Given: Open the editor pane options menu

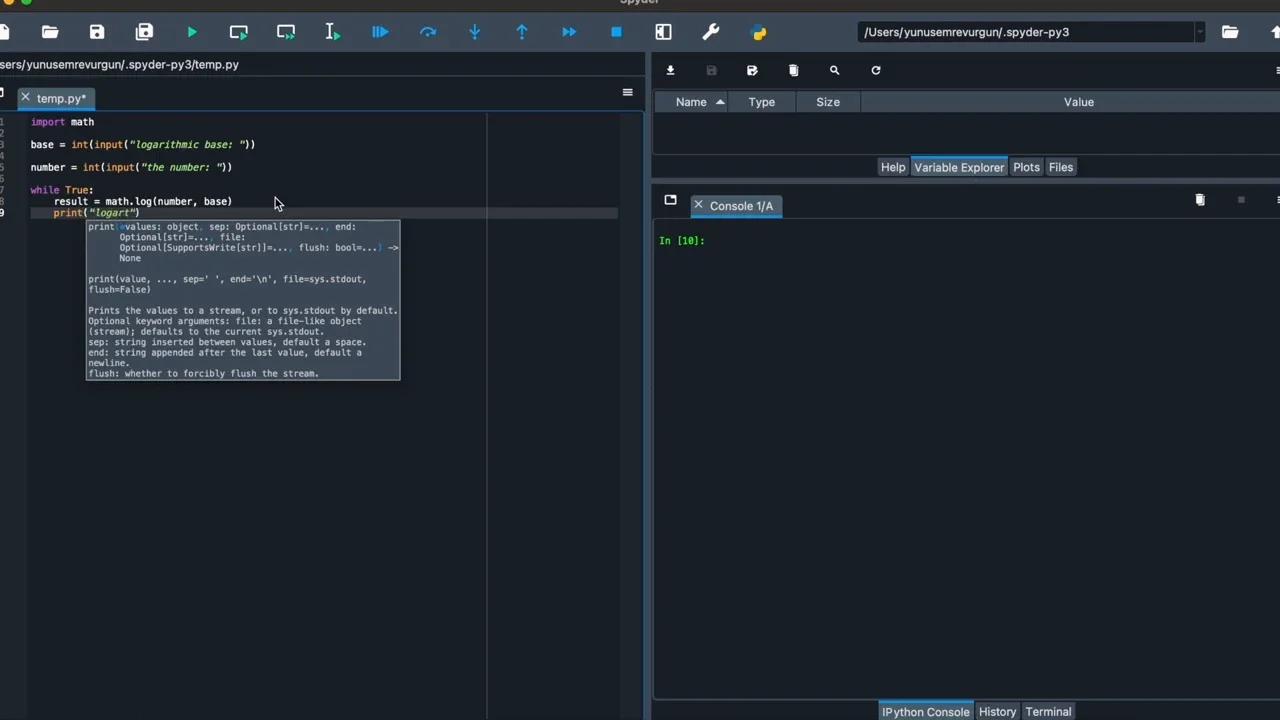Looking at the screenshot, I should click(627, 92).
